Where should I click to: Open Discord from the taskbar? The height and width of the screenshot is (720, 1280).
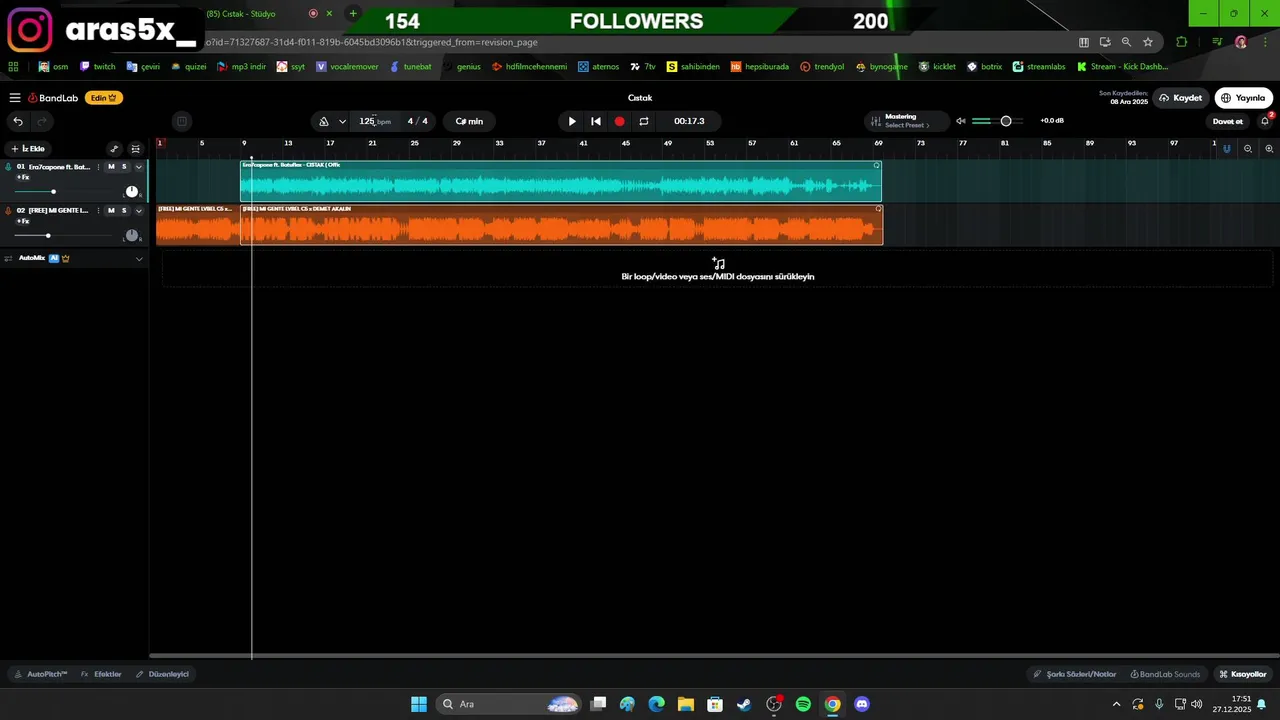[862, 704]
